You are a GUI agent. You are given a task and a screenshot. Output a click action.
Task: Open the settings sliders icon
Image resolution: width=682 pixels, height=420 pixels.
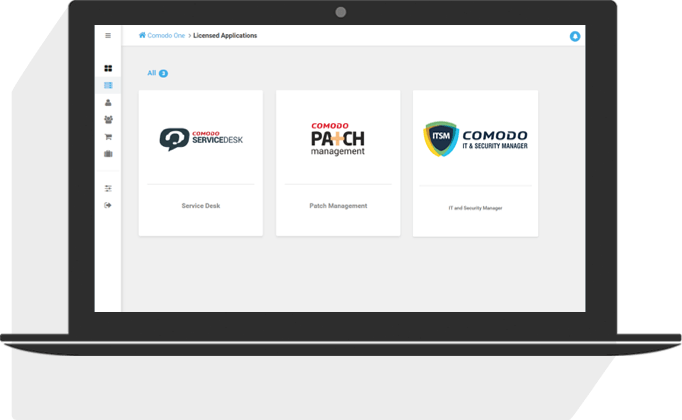(108, 188)
